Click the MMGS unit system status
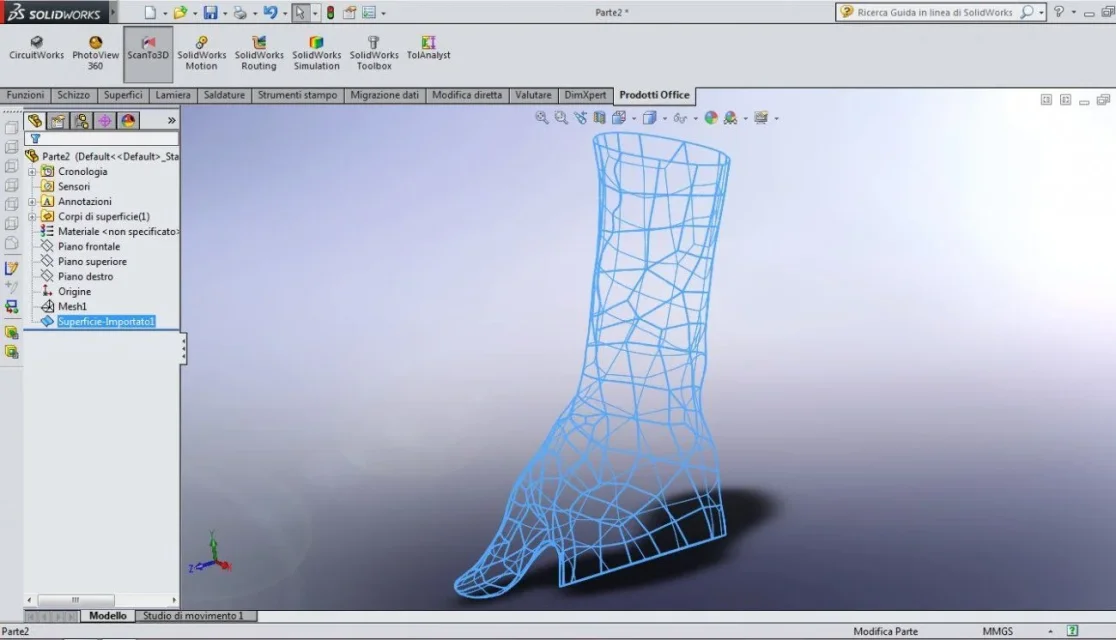 coord(997,631)
